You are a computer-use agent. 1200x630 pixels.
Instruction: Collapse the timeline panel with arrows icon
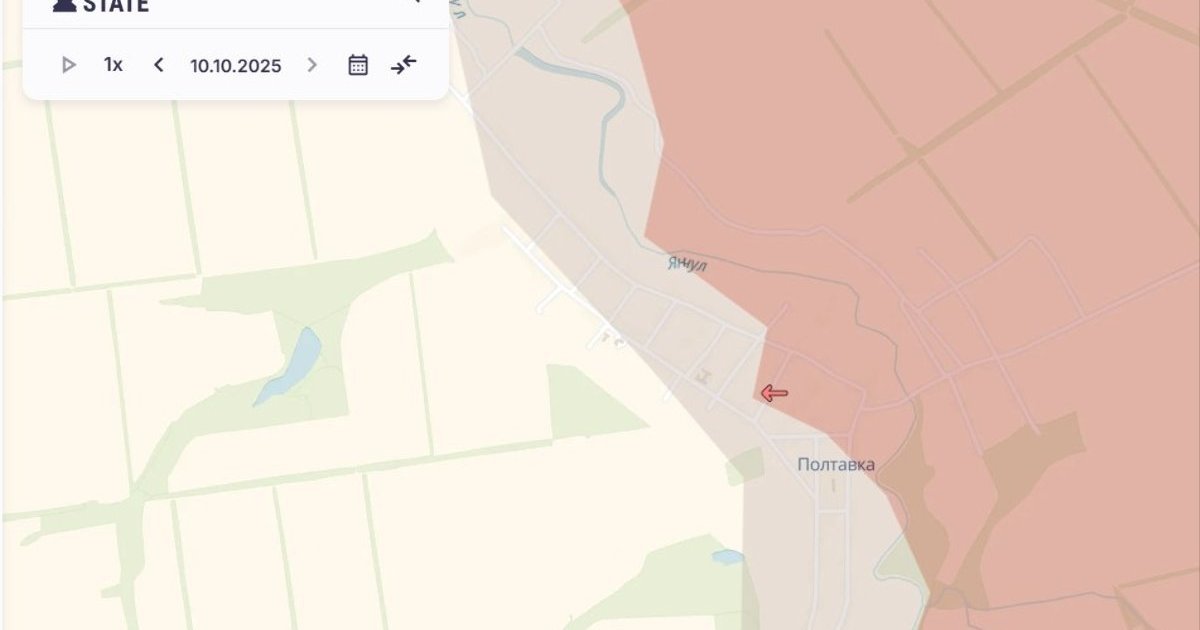(x=404, y=65)
